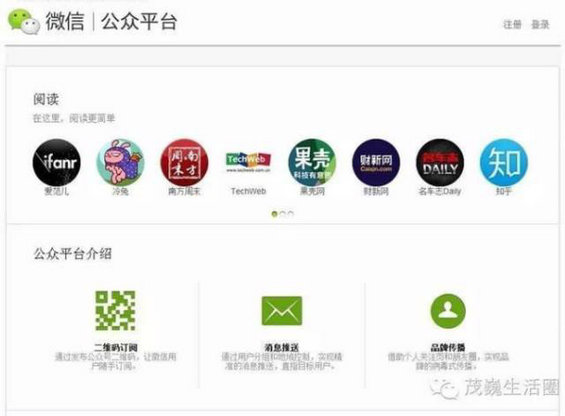
Task: Click the 阅读 section title
Action: pos(46,99)
